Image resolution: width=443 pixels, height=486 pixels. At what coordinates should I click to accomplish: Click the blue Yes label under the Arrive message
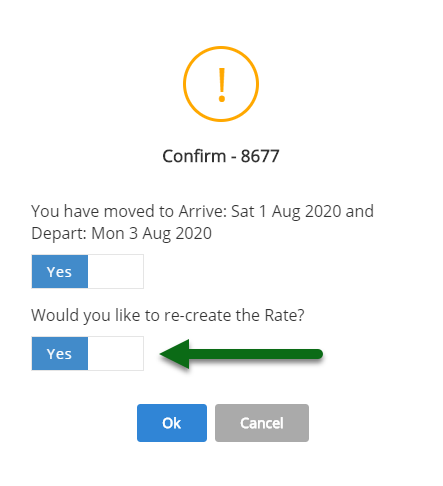click(x=60, y=272)
